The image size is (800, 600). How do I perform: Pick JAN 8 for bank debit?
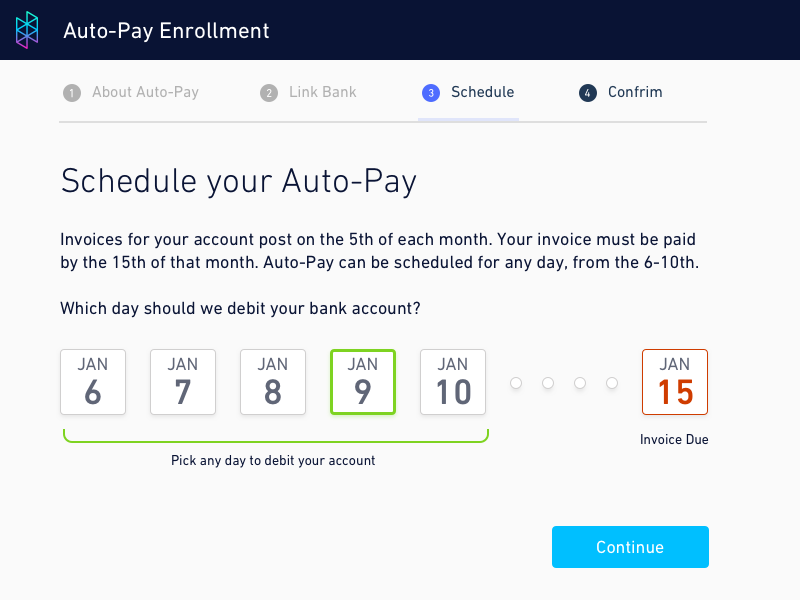(273, 382)
